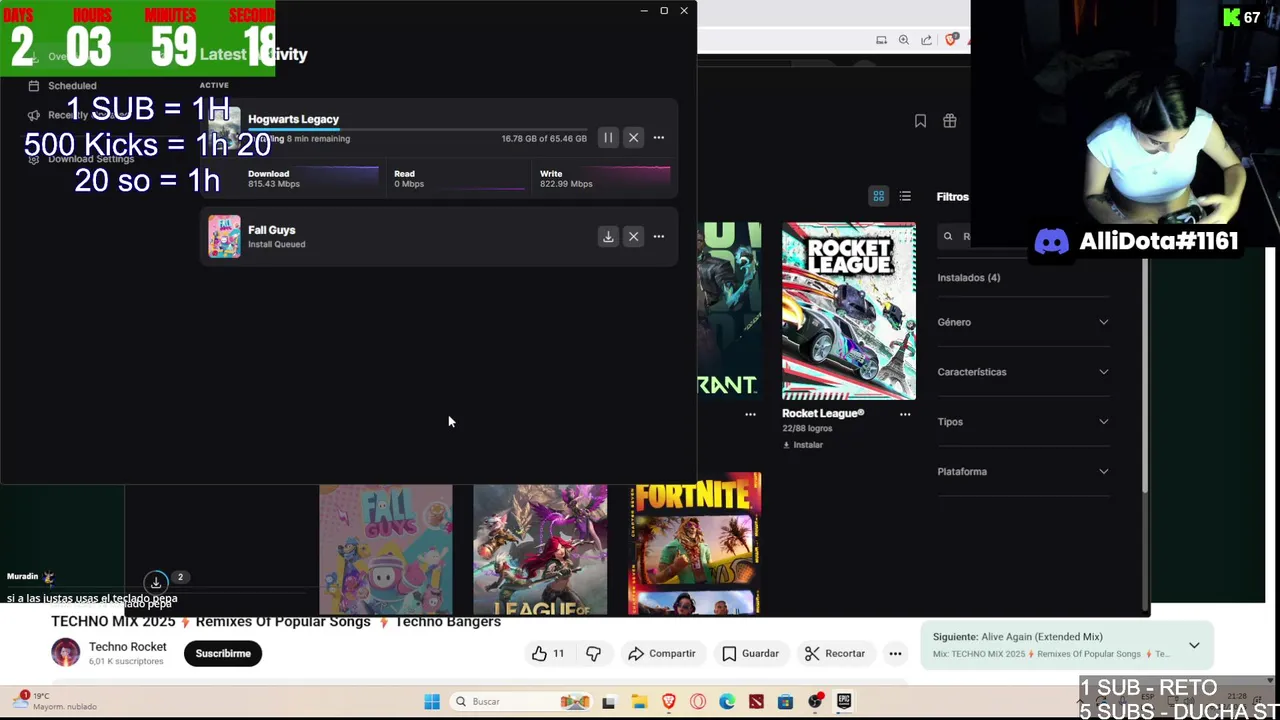Viewport: 1280px width, 720px height.
Task: Open the wishlist bookmark icon in Epic launcher
Action: (x=920, y=121)
